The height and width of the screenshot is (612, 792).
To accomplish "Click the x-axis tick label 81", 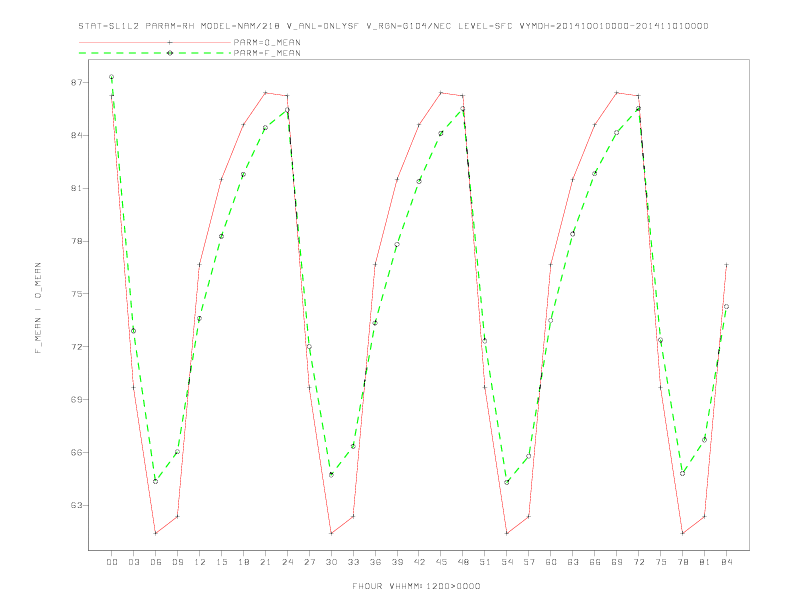I will point(705,562).
